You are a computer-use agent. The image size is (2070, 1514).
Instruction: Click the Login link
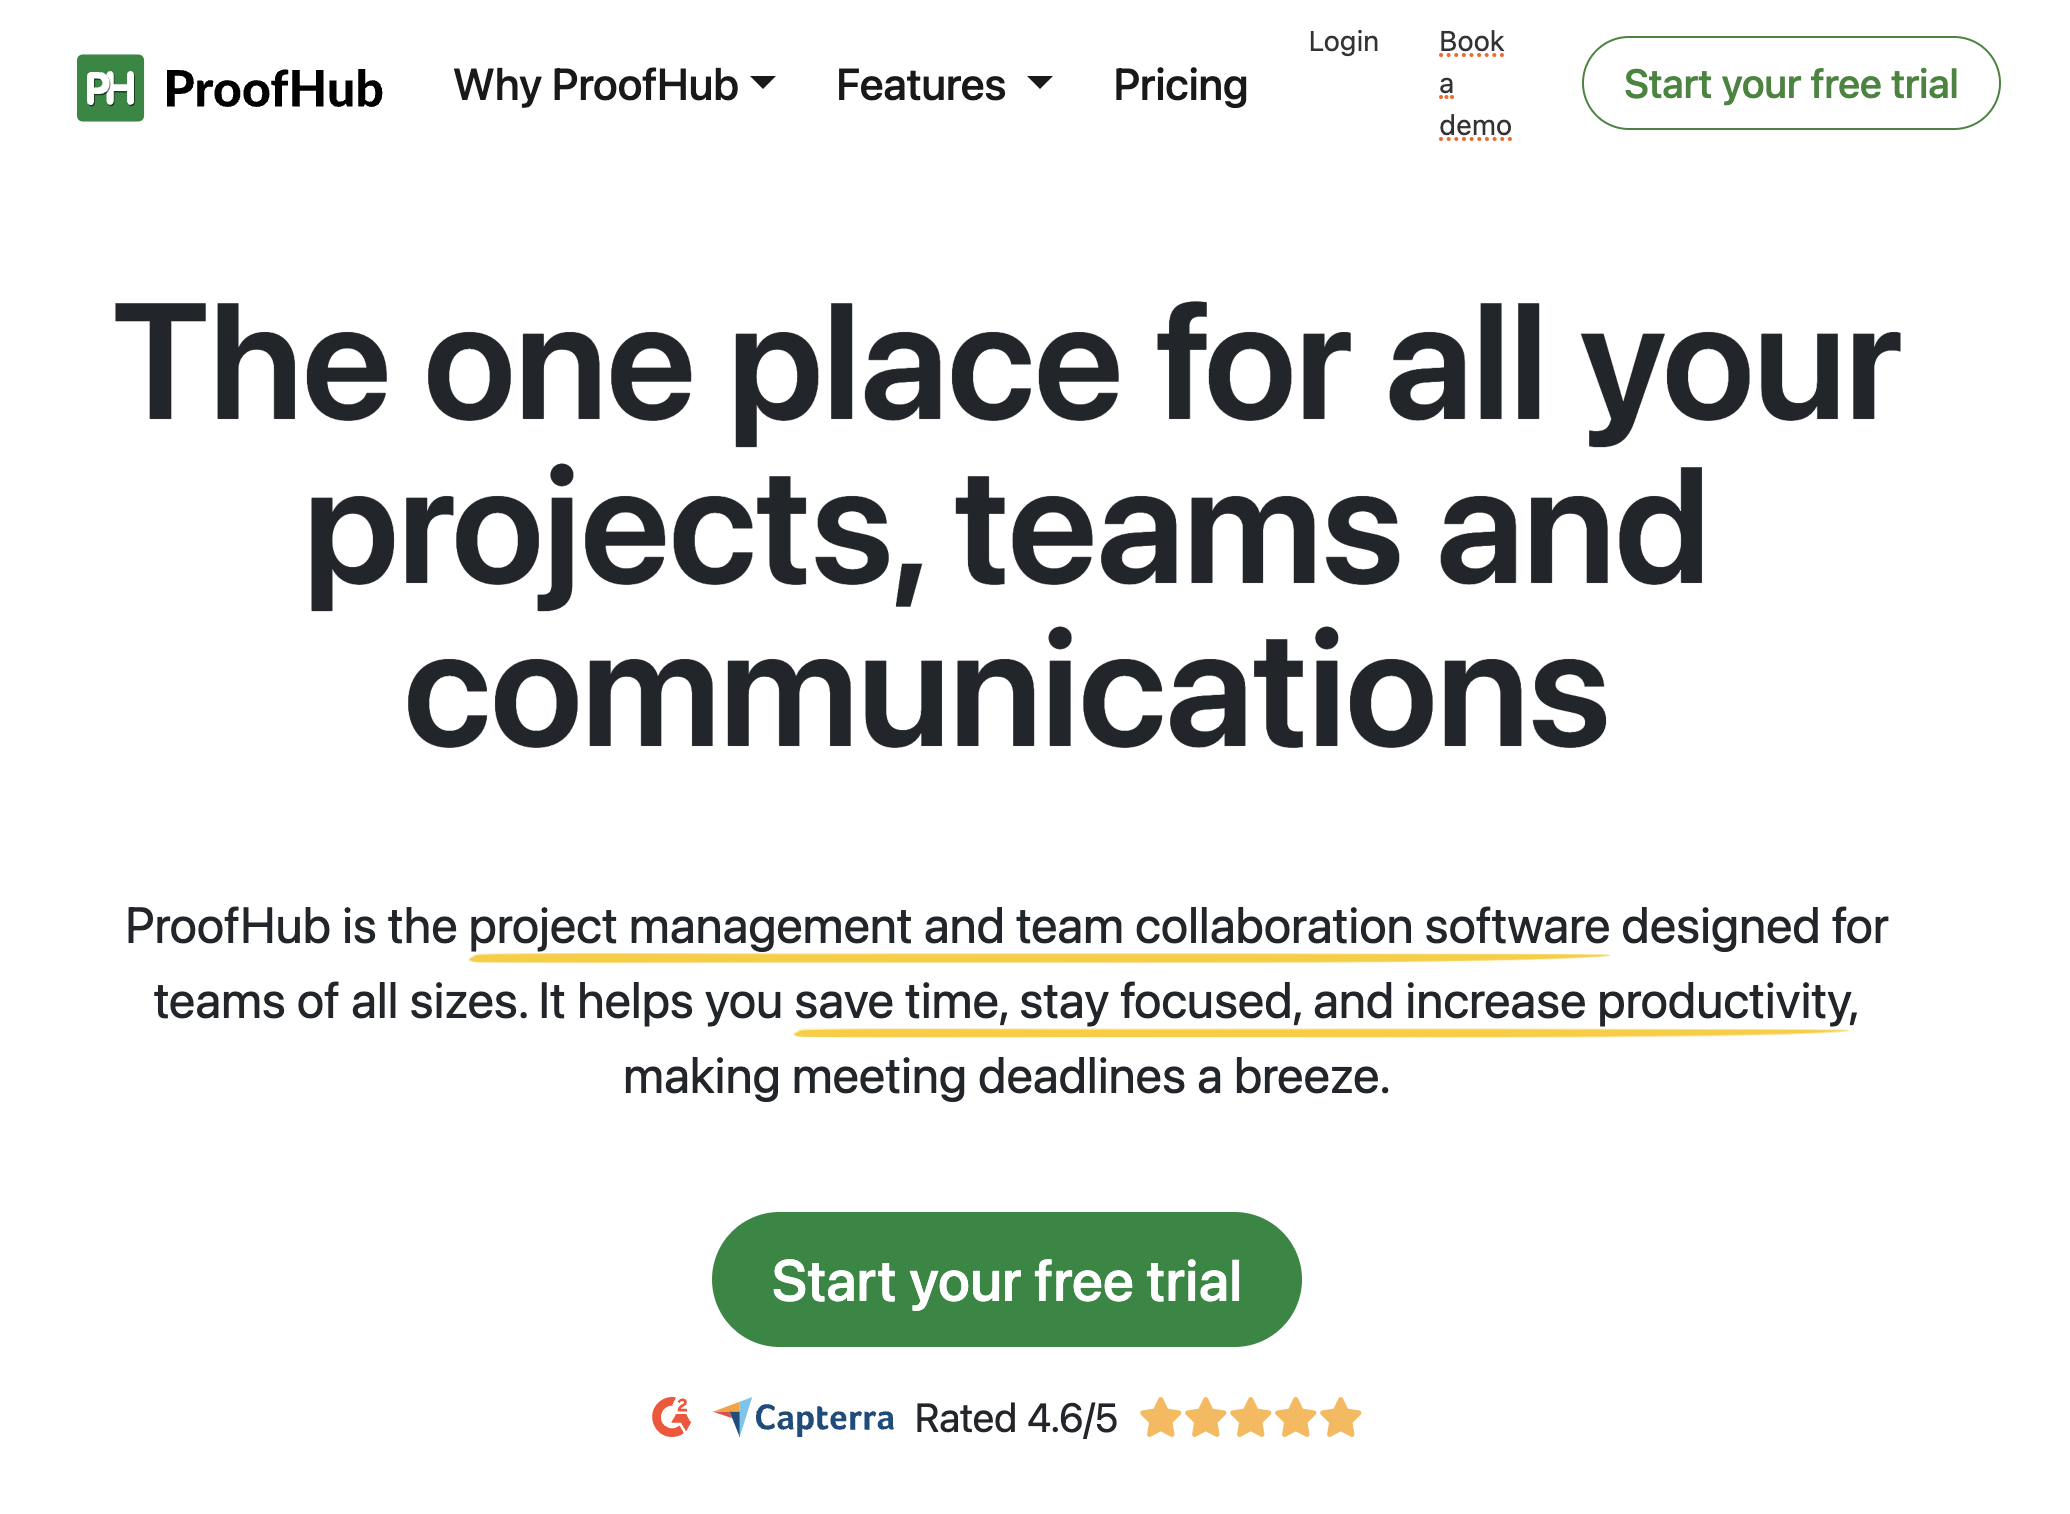(1343, 42)
